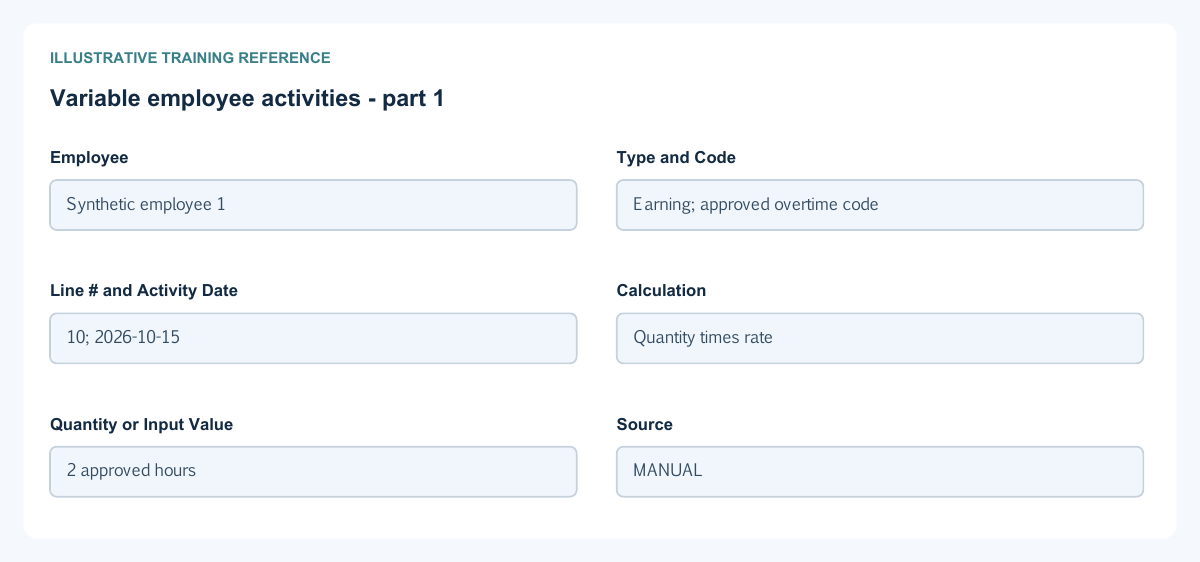This screenshot has height=562, width=1200.
Task: Click the 'Line # and Activity Date' label
Action: pyautogui.click(x=144, y=291)
